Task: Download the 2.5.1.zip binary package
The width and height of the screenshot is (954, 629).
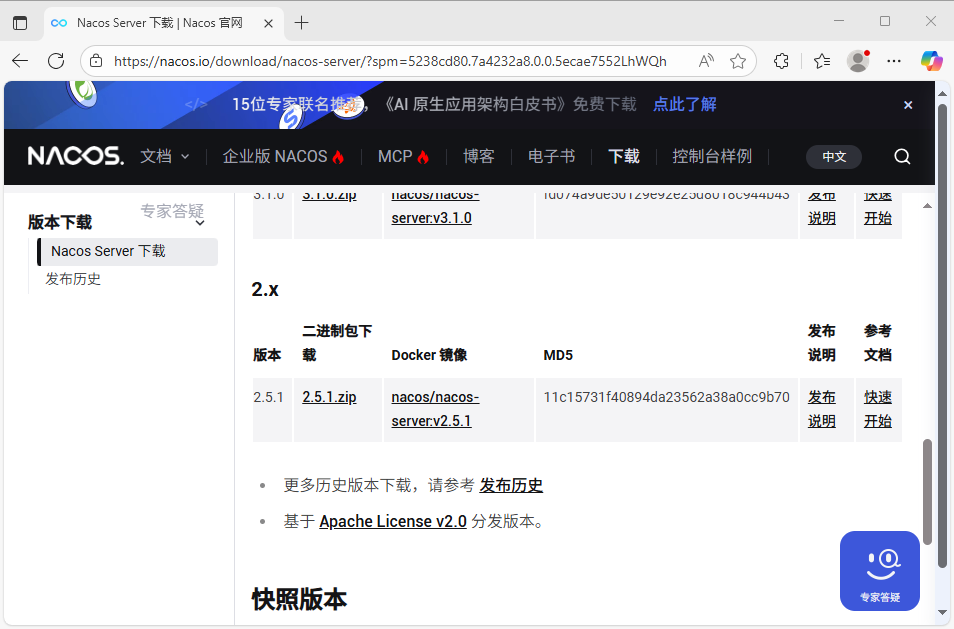Action: [329, 397]
